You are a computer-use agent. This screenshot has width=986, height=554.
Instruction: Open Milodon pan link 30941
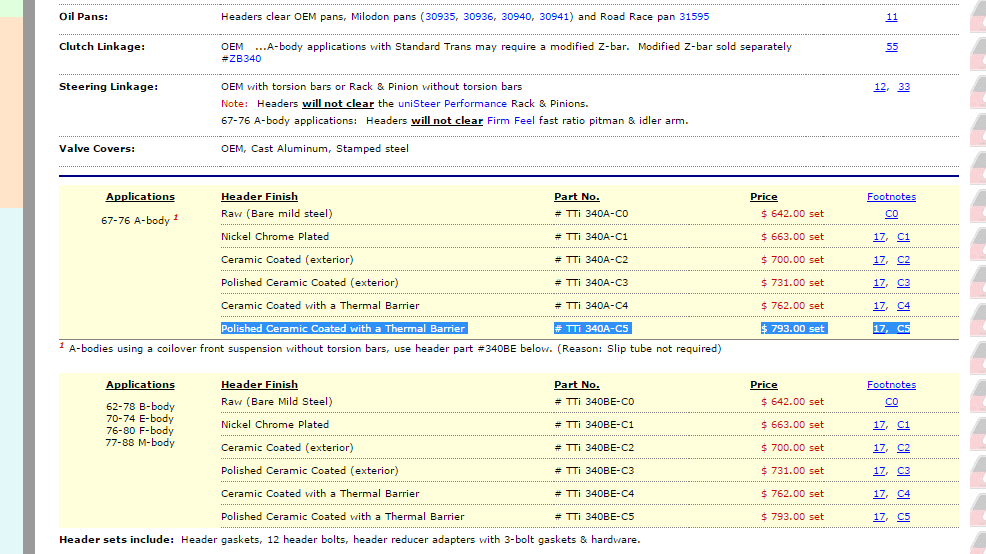coord(554,17)
